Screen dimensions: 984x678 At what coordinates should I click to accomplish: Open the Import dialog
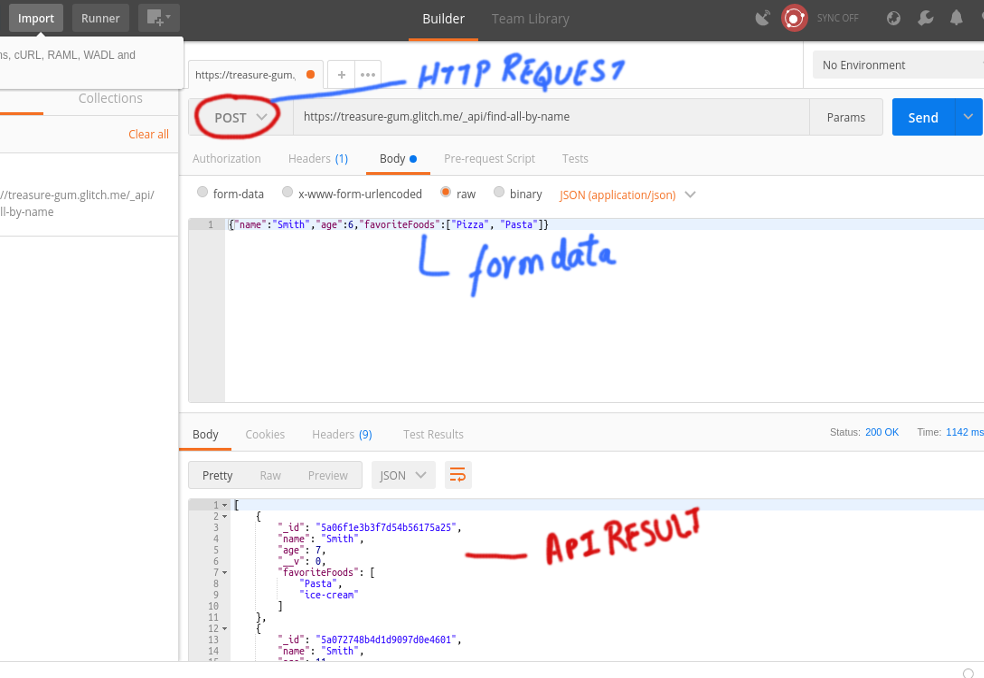(x=36, y=17)
